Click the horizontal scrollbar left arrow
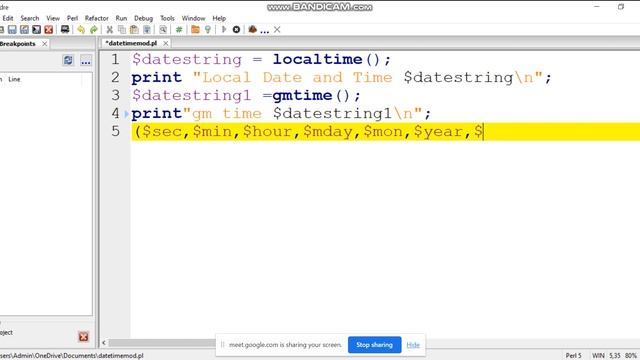640x360 pixels. (104, 342)
